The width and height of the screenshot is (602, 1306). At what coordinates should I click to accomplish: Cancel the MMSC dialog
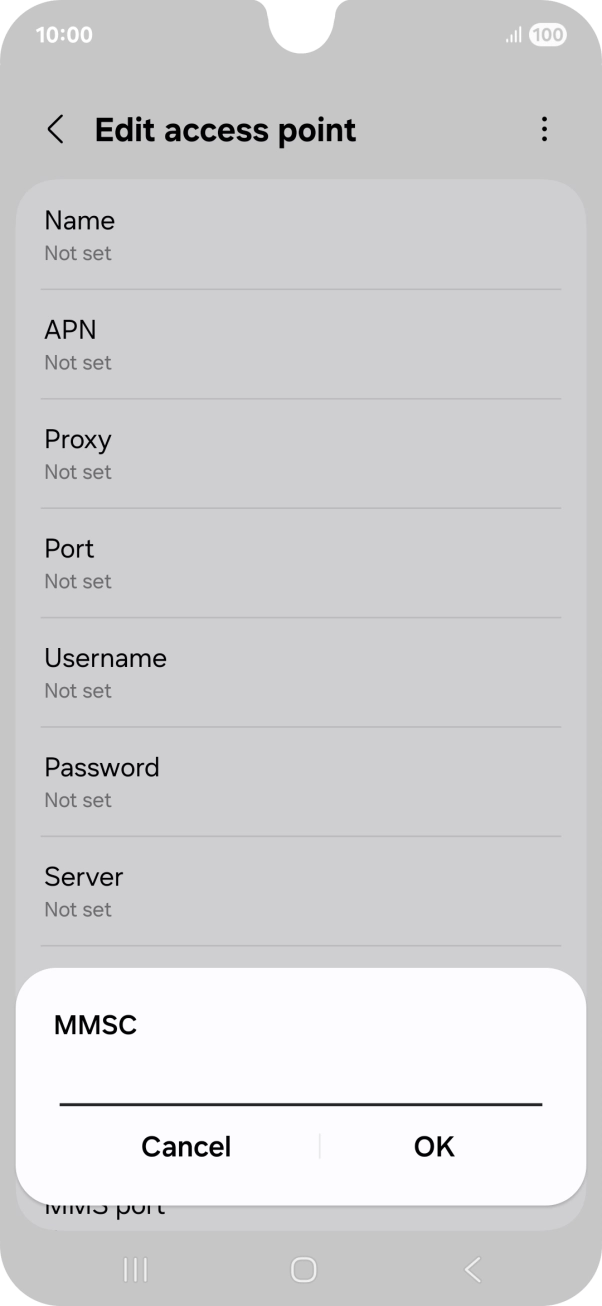click(186, 1147)
